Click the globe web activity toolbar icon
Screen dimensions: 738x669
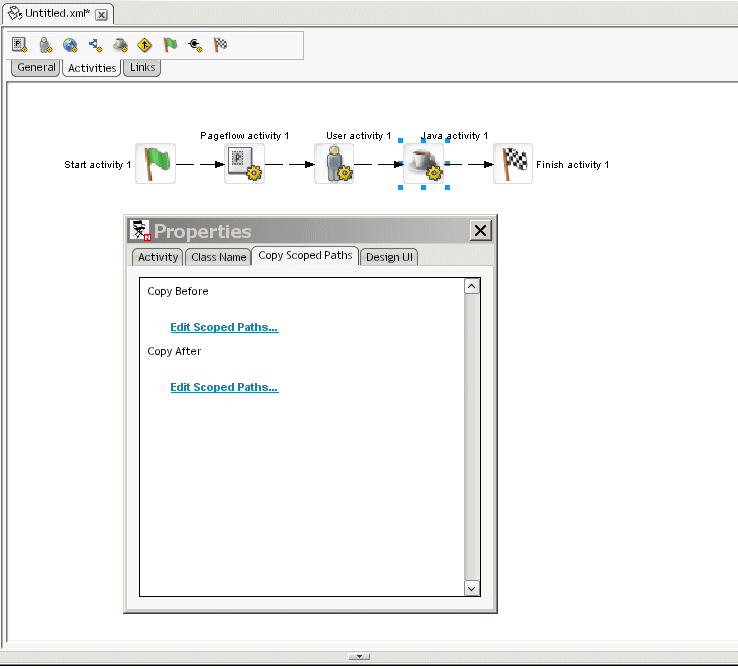point(70,45)
